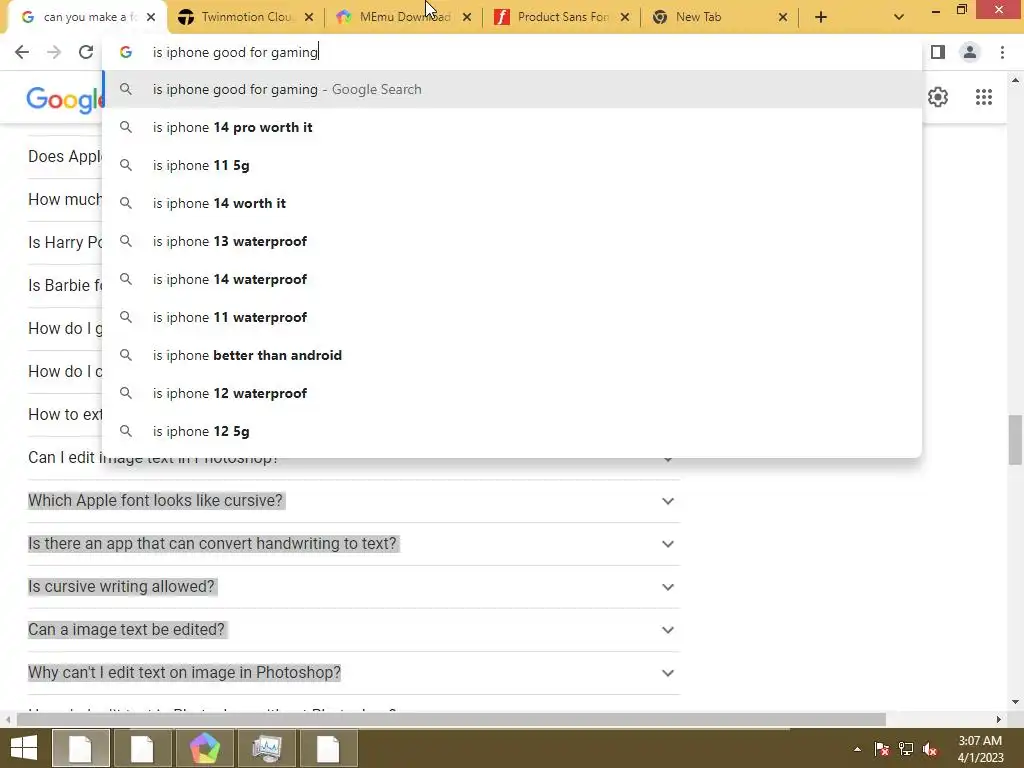The height and width of the screenshot is (768, 1024).
Task: Open the 'How to ext...' question row
Action: 65,415
